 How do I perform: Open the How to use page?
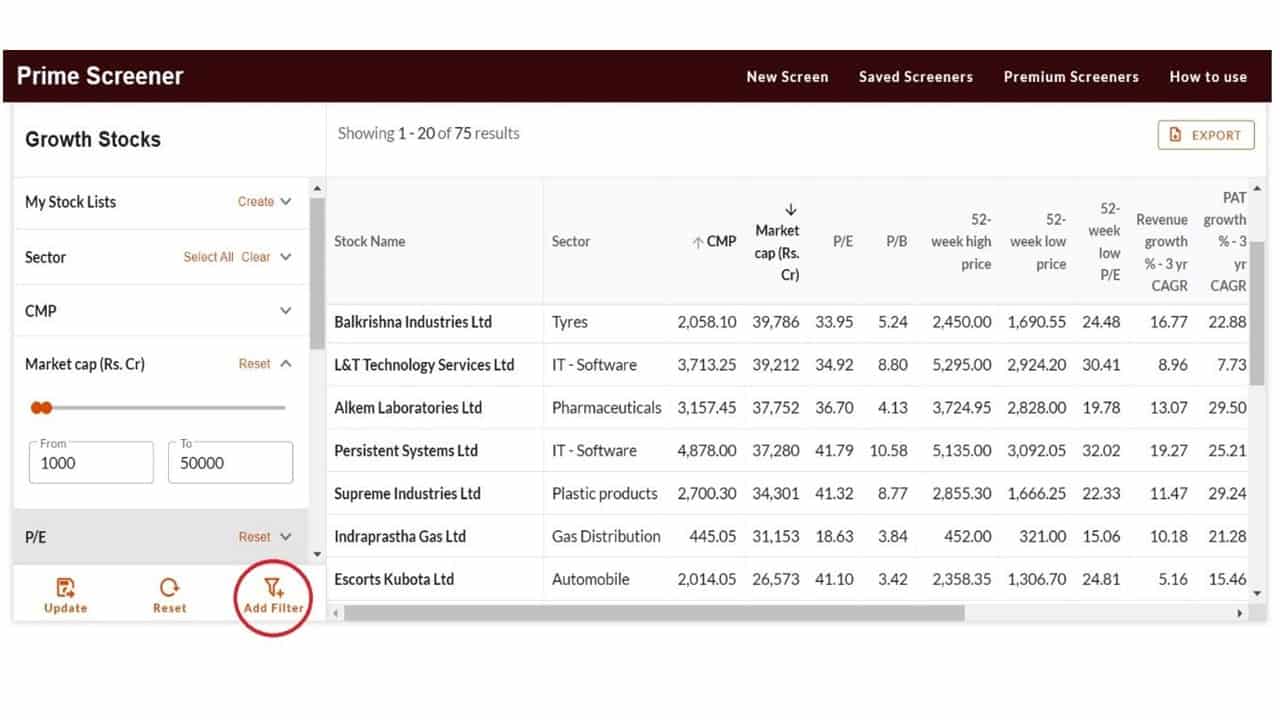(x=1208, y=77)
